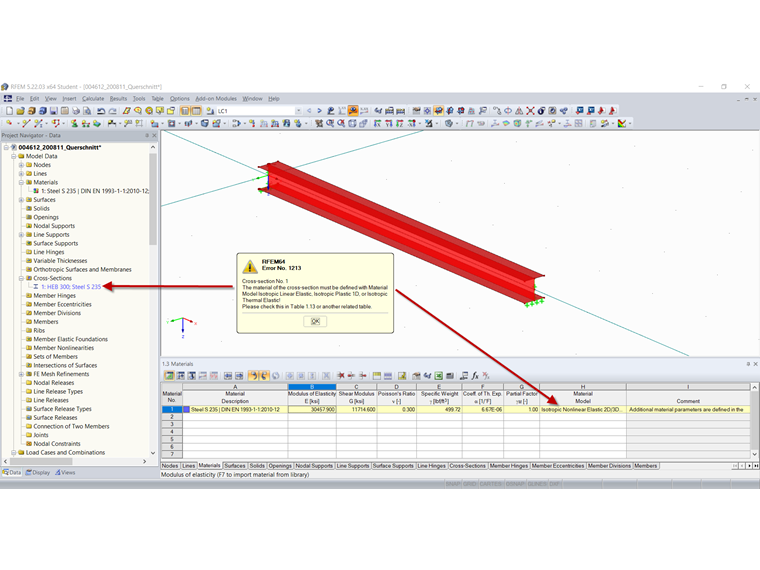Select Steel S 235 material tree item
This screenshot has width=760, height=570.
[x=95, y=191]
